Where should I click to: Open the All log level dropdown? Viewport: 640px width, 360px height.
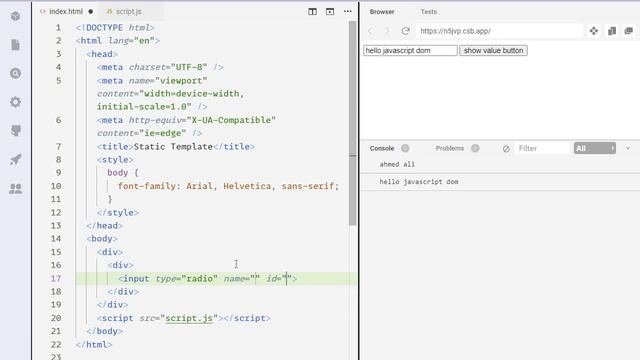tap(595, 148)
